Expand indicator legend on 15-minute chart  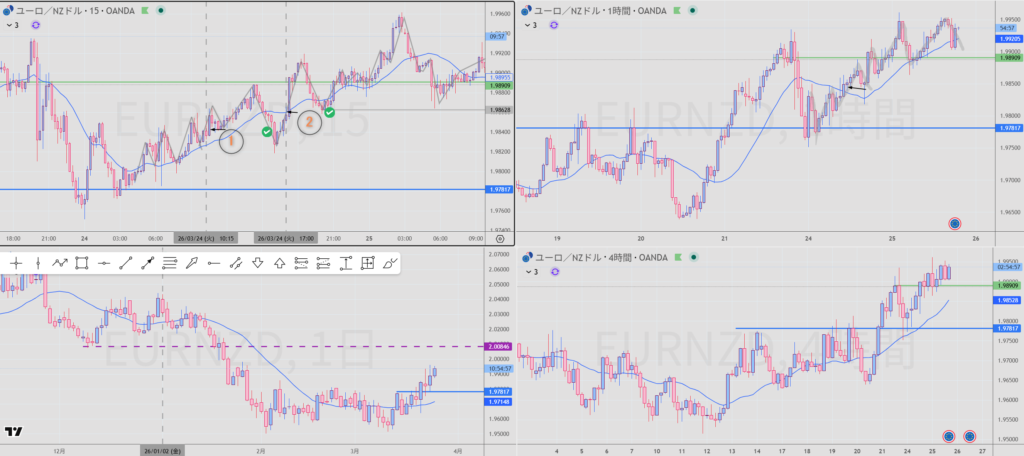(15, 24)
